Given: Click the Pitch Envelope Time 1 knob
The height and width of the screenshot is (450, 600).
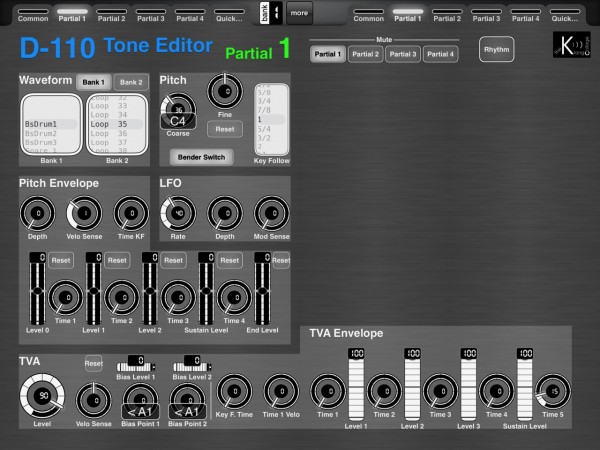Looking at the screenshot, I should [65, 297].
